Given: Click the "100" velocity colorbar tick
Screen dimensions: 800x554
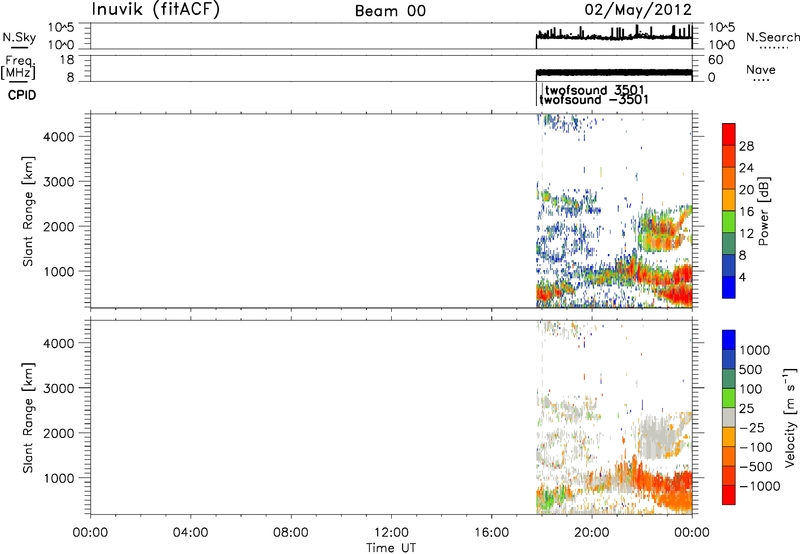Looking at the screenshot, I should pyautogui.click(x=751, y=389).
